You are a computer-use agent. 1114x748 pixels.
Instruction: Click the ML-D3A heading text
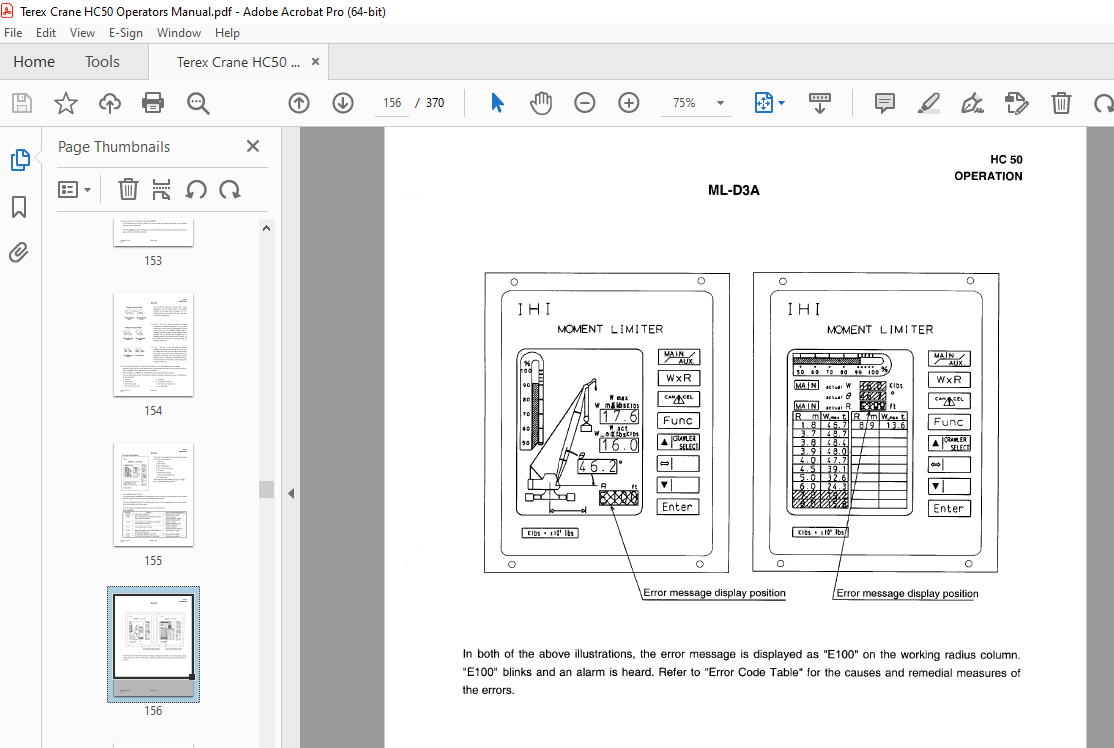(x=733, y=190)
